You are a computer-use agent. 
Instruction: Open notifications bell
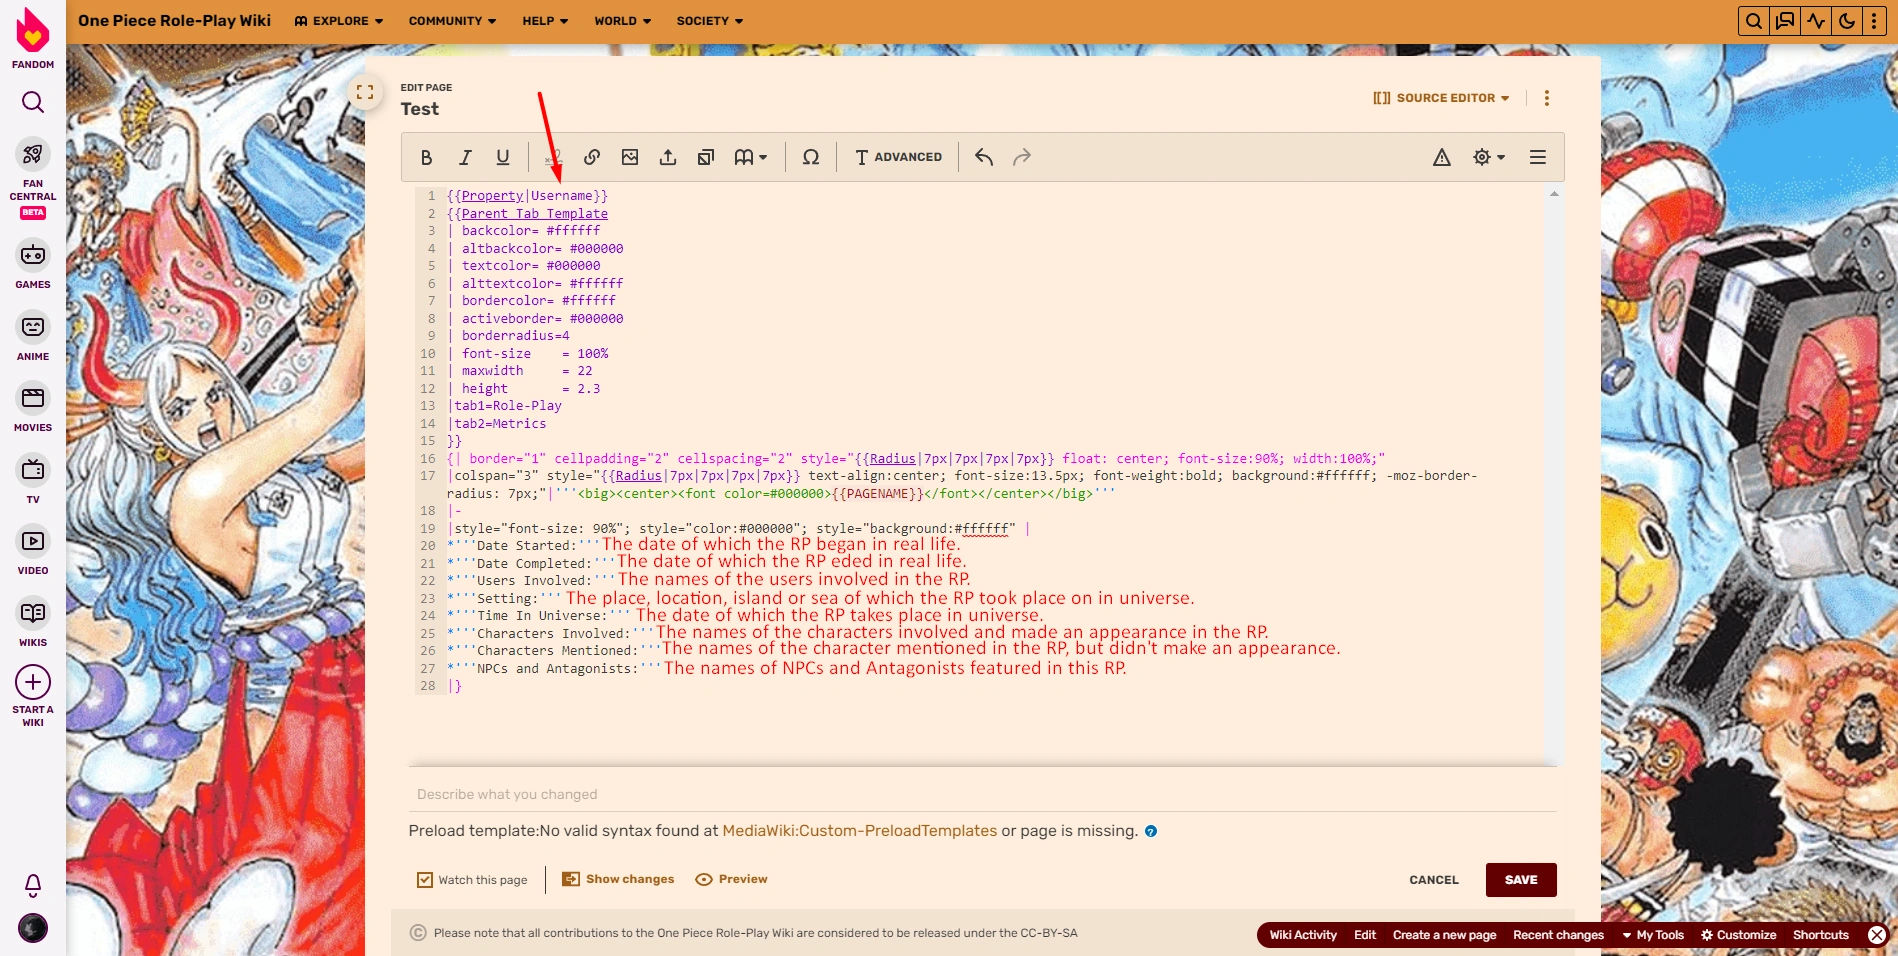pos(33,885)
